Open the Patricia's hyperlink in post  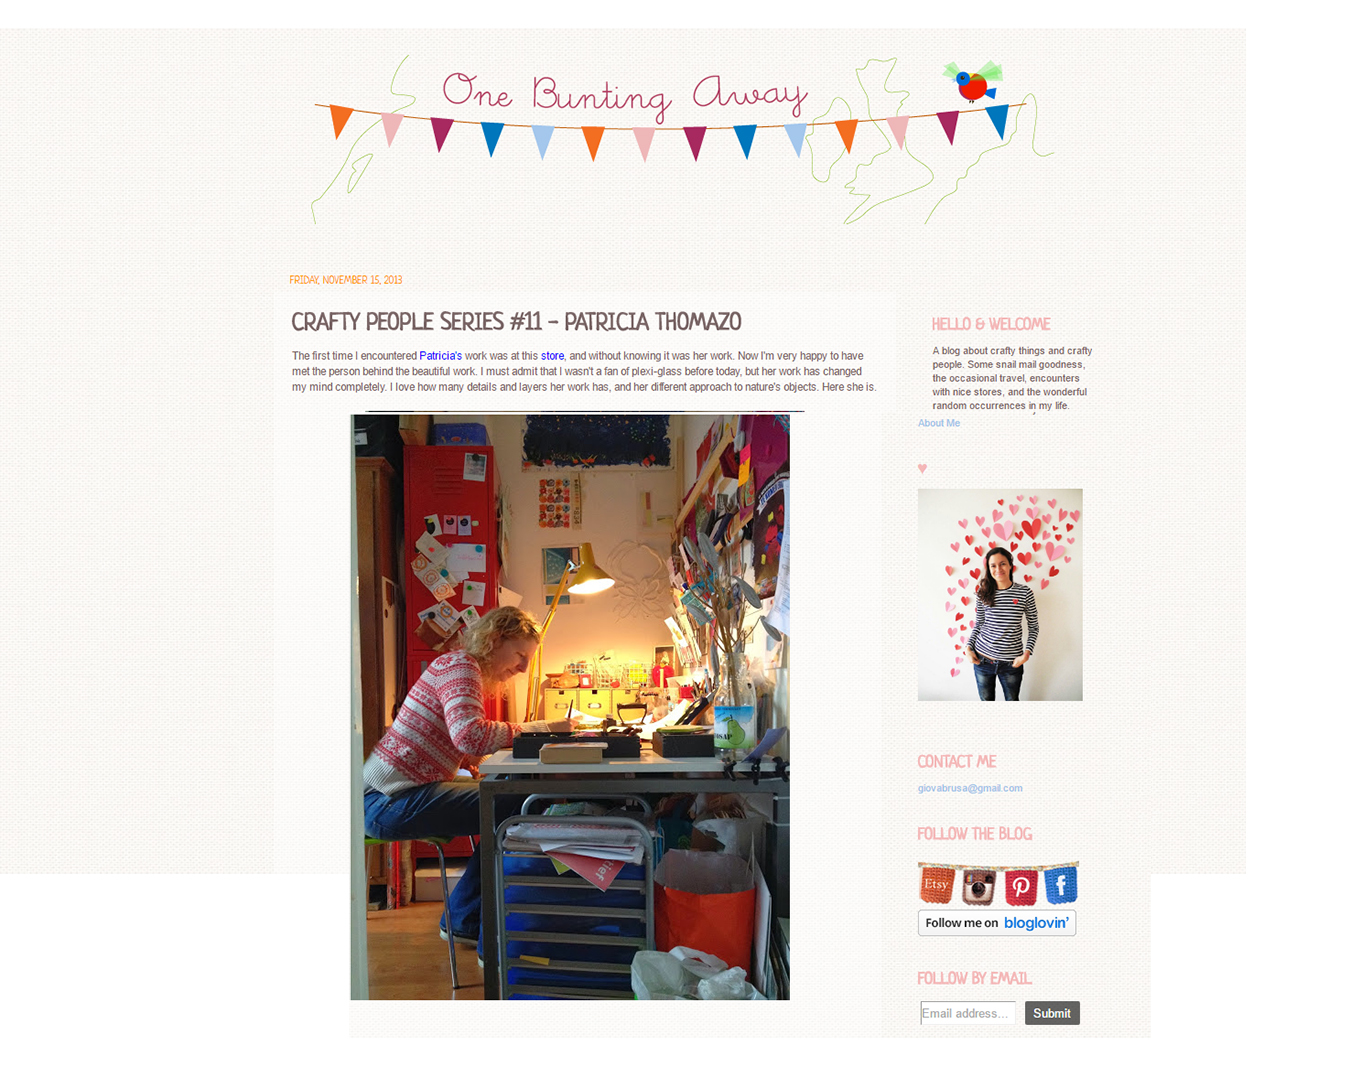click(440, 356)
